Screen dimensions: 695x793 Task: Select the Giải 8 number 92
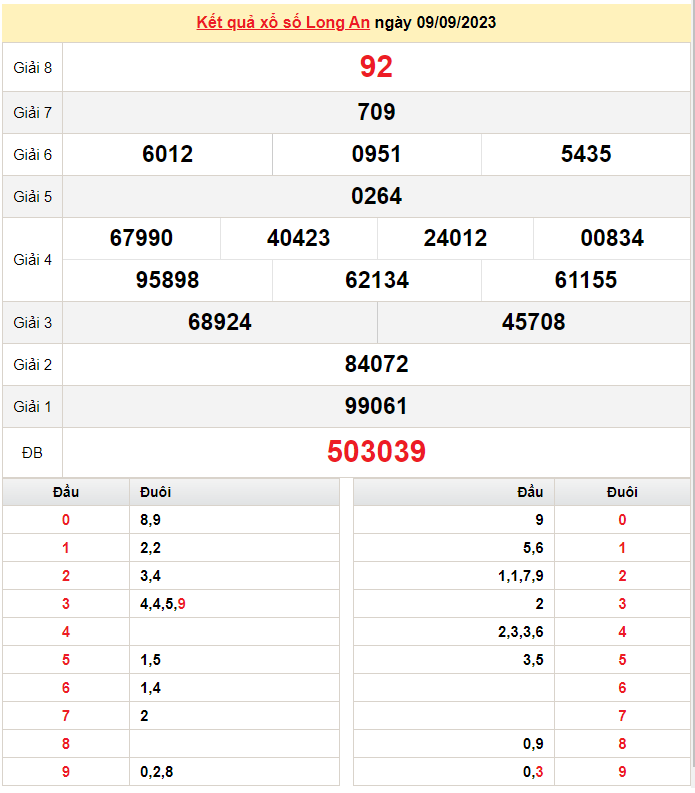(x=376, y=67)
